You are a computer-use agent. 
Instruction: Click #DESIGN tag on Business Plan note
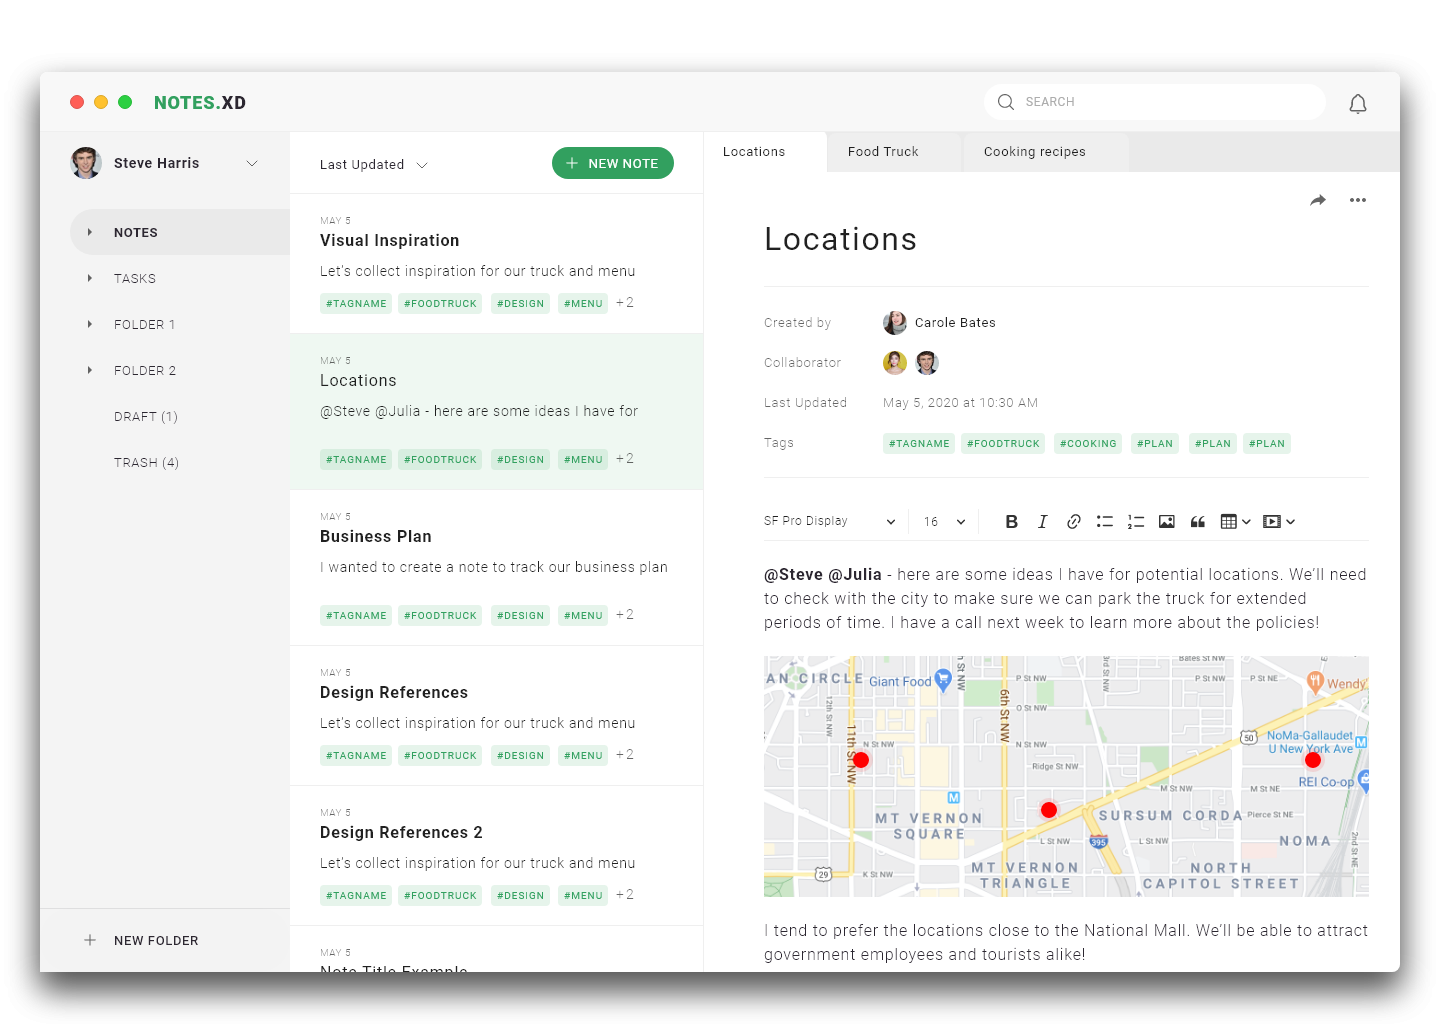click(520, 615)
